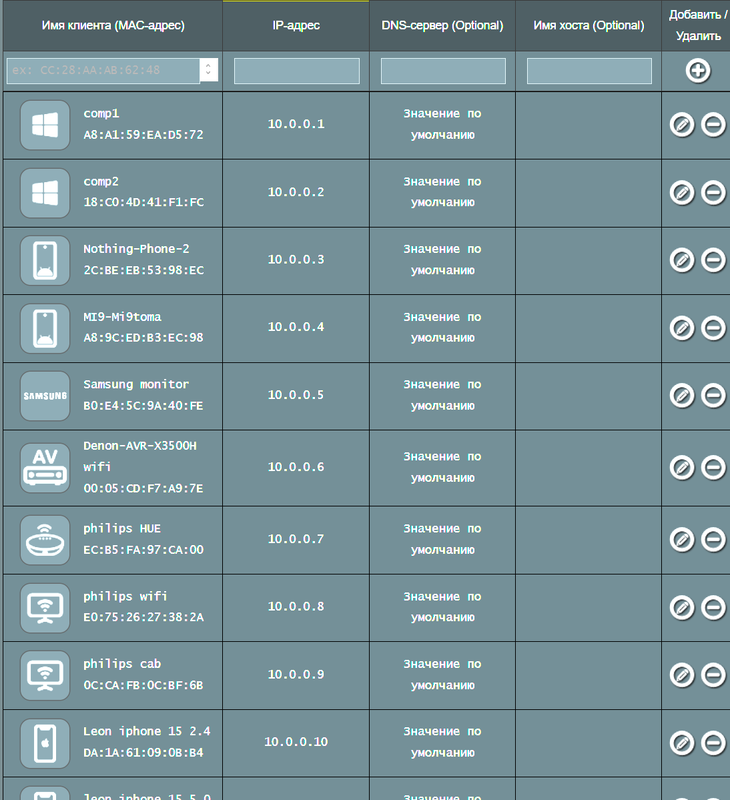The width and height of the screenshot is (730, 800).
Task: Click MAC address 18:C0:4D:41:F1:FC
Action: pos(143,202)
